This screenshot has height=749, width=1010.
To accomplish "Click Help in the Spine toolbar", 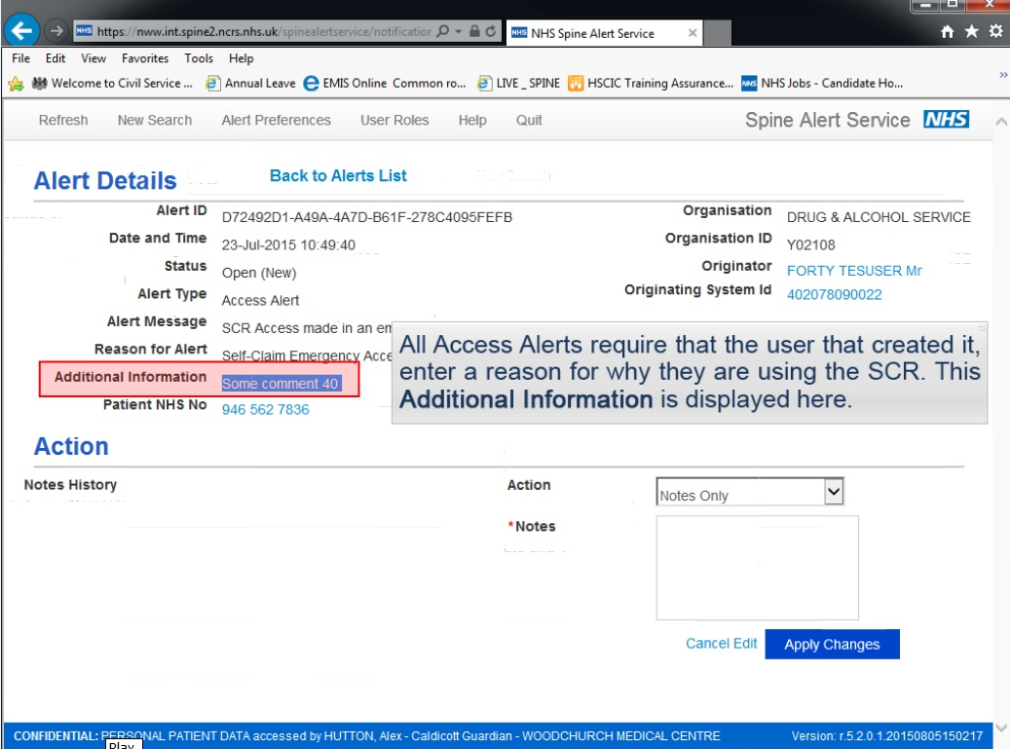I will tap(472, 120).
